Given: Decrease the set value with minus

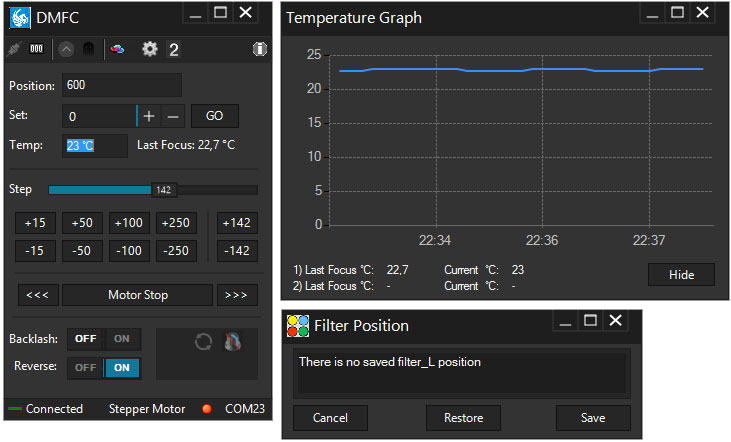Looking at the screenshot, I should (x=173, y=116).
